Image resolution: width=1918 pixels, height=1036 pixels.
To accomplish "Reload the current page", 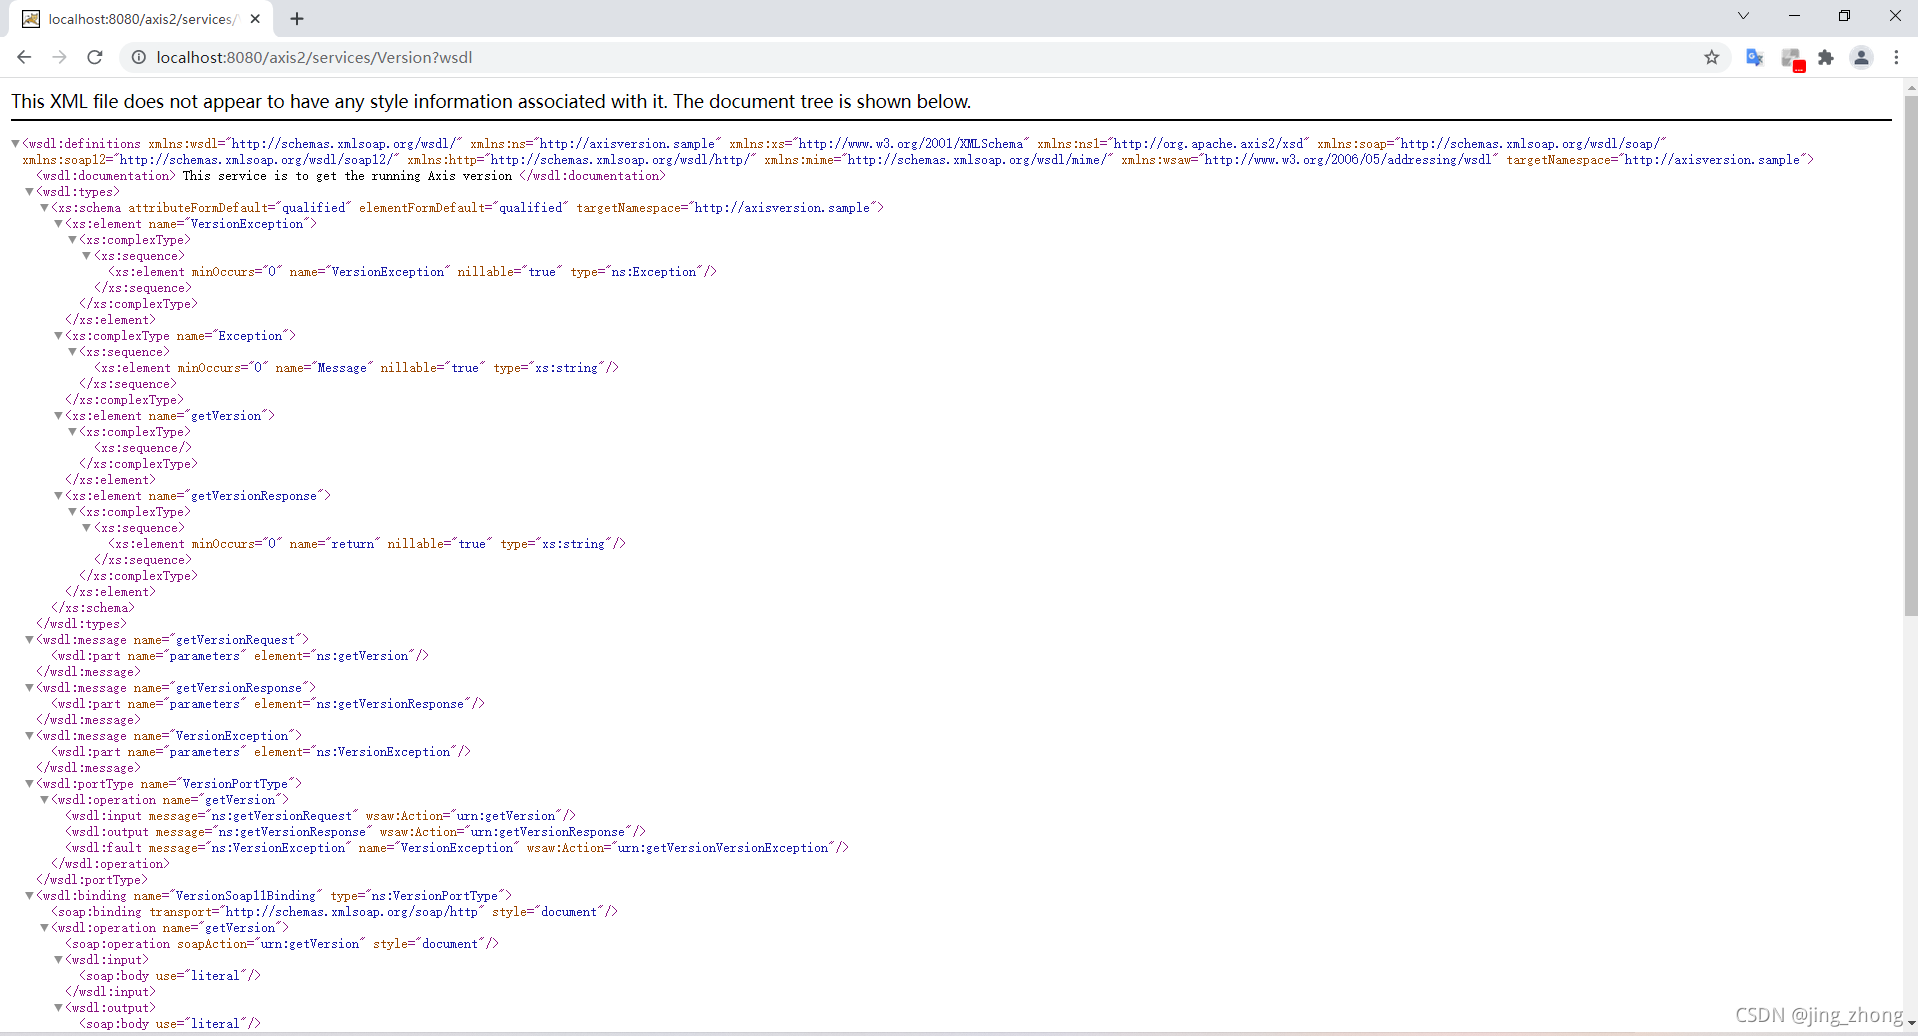I will tap(95, 57).
